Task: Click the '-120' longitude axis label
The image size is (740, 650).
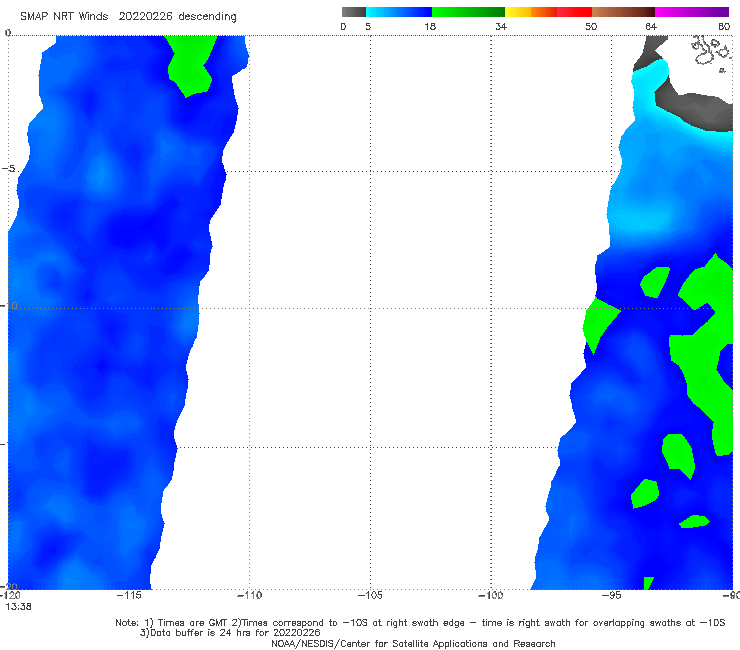Action: (10, 595)
